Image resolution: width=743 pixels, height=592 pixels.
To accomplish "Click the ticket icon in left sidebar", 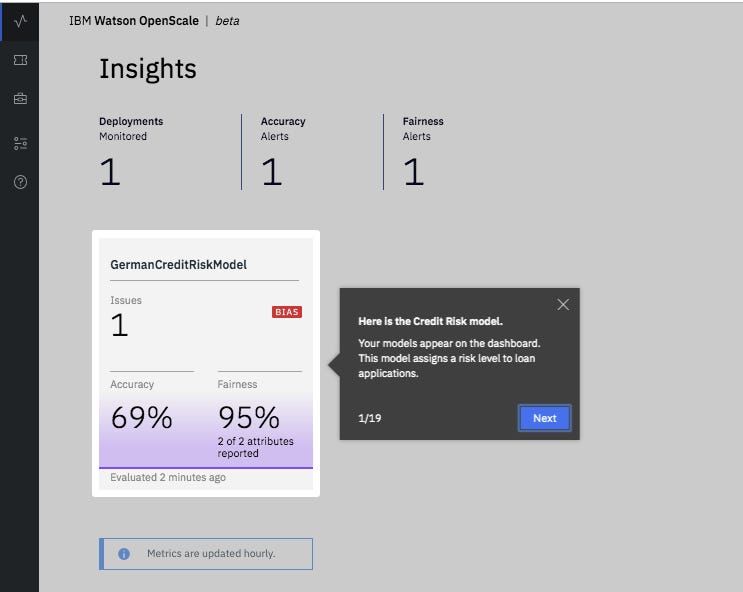I will 20,61.
